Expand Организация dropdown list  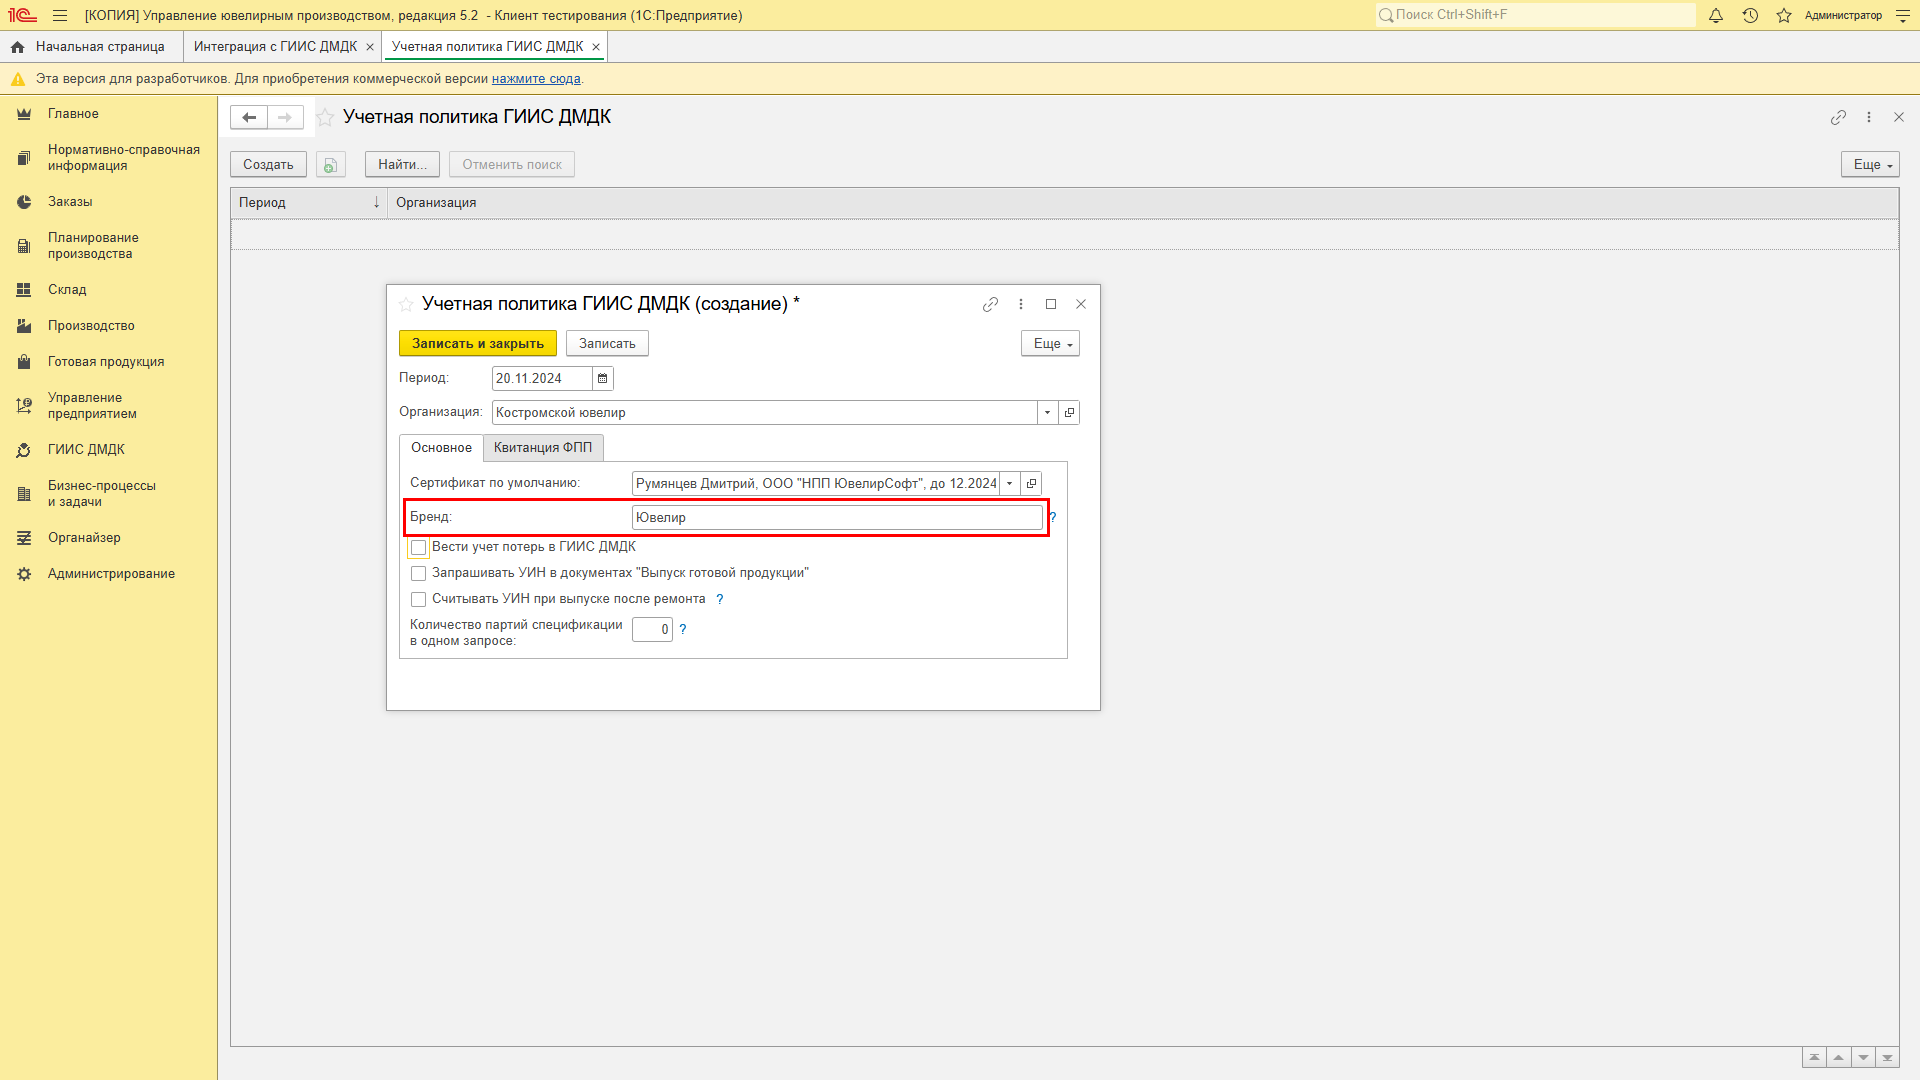[1047, 412]
